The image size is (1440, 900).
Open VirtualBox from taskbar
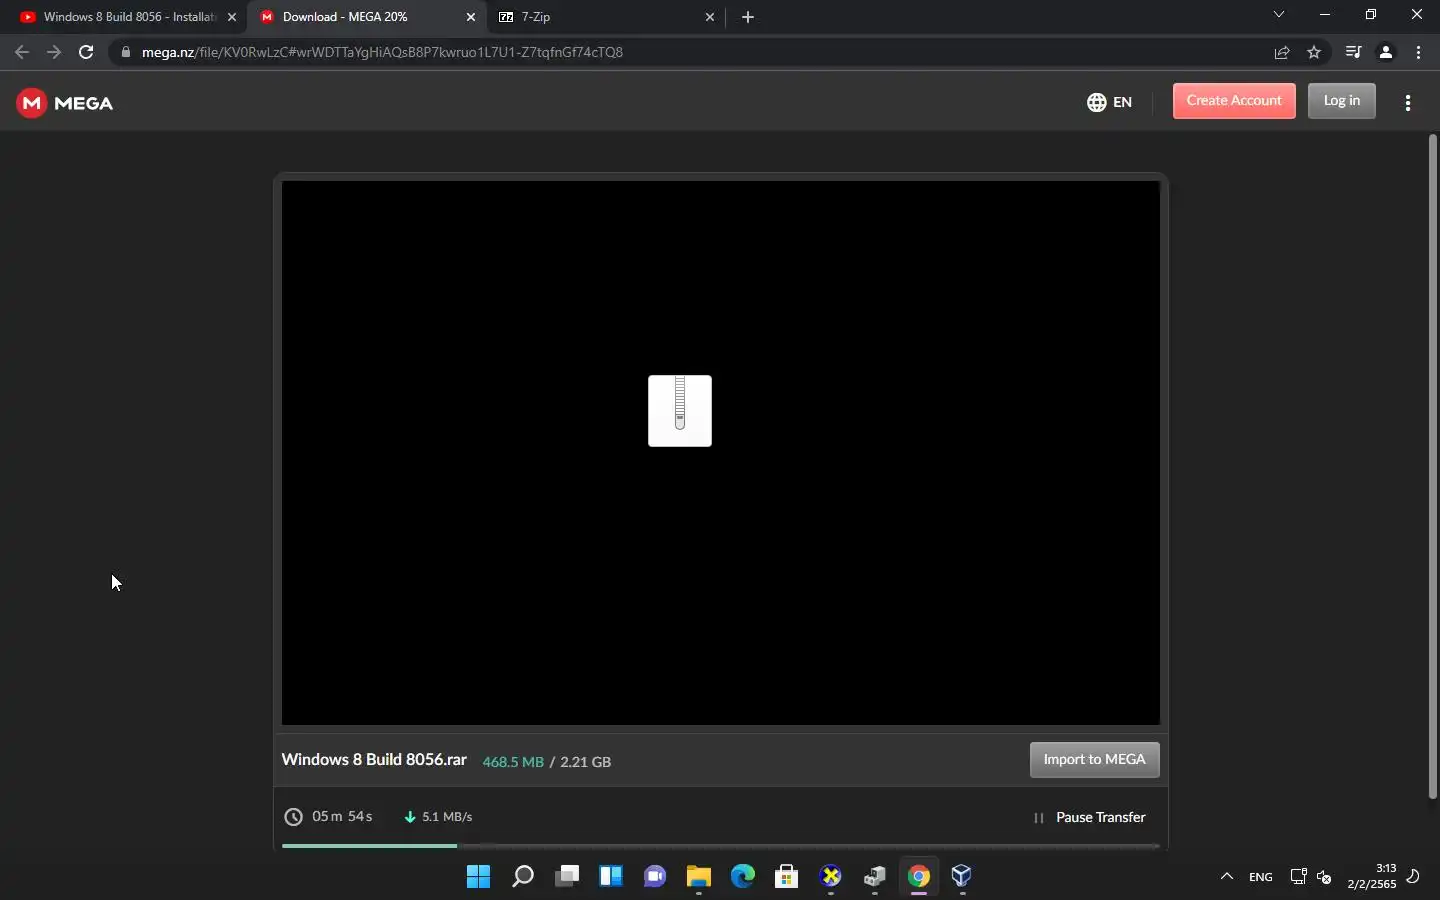pos(962,877)
